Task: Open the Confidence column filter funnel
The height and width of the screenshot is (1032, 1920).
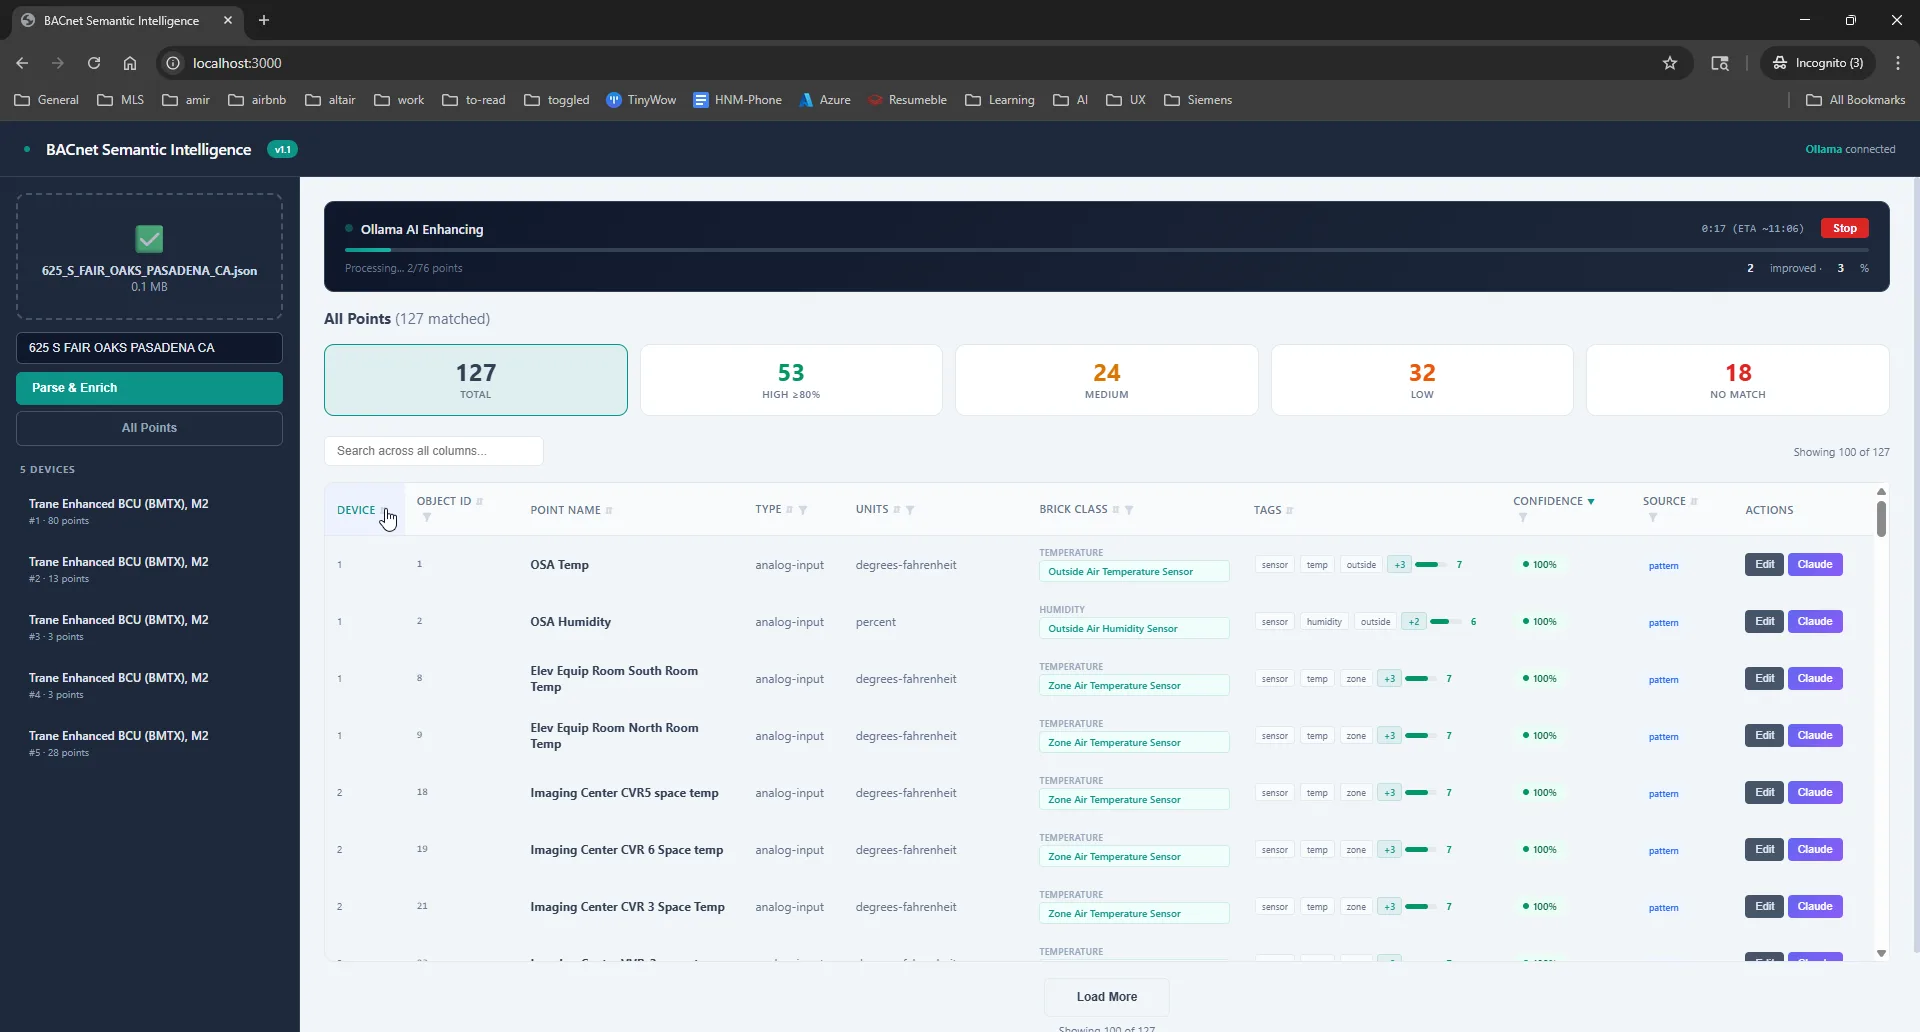Action: pyautogui.click(x=1523, y=518)
